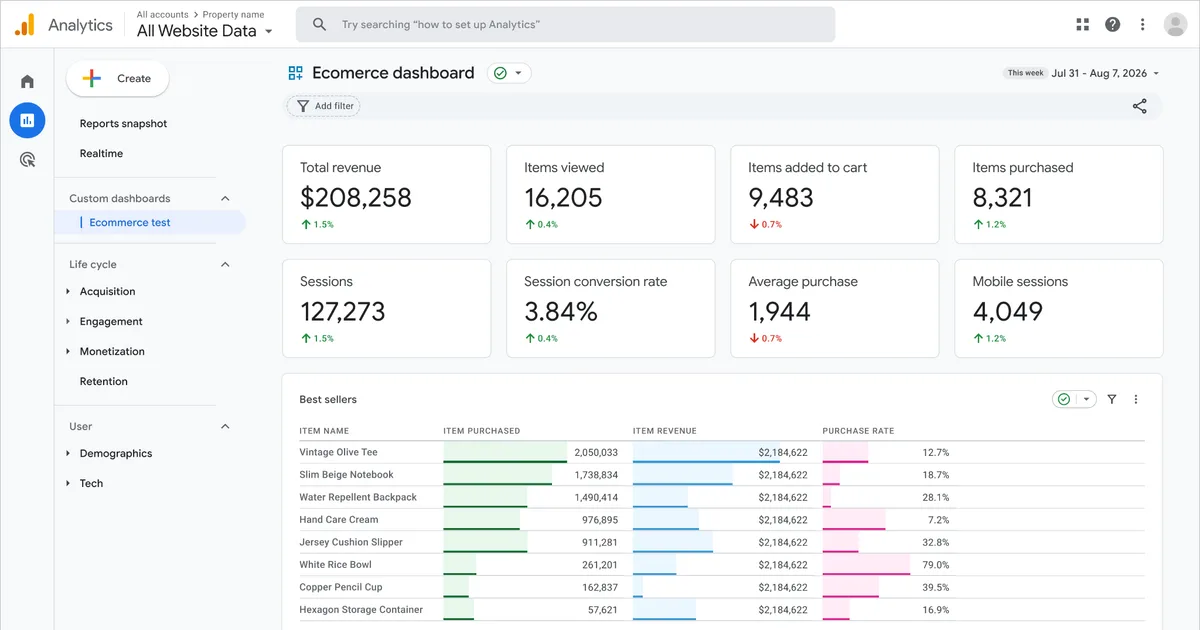Viewport: 1200px width, 630px height.
Task: Open the top bar three-dot menu
Action: 1142,25
